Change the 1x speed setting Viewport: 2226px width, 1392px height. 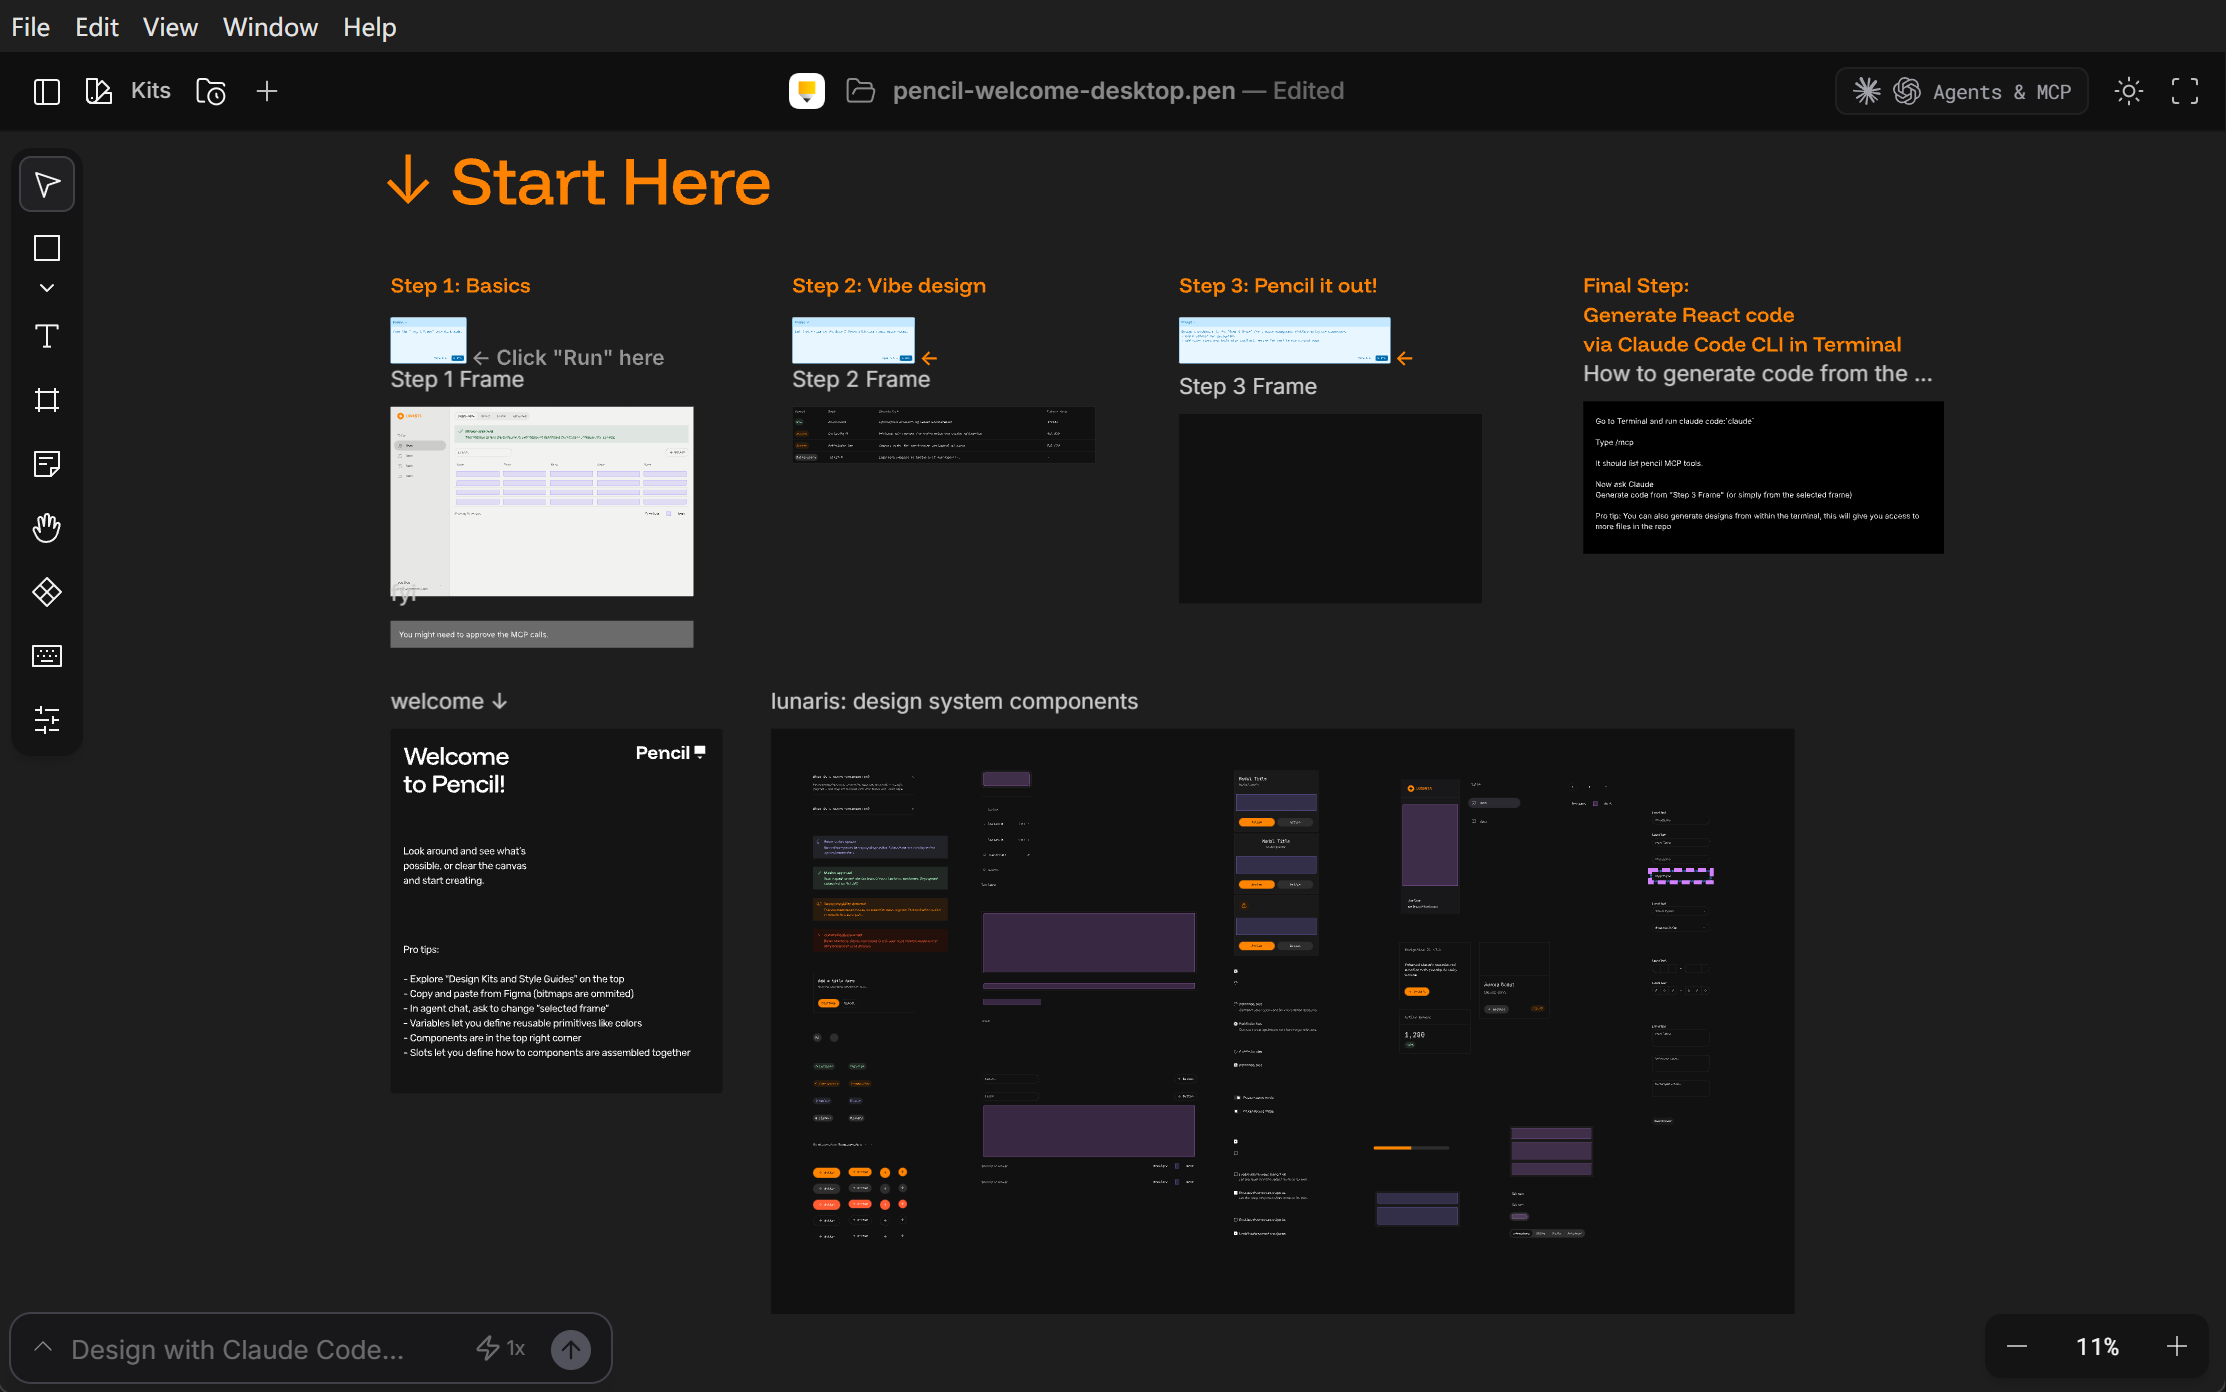point(500,1348)
